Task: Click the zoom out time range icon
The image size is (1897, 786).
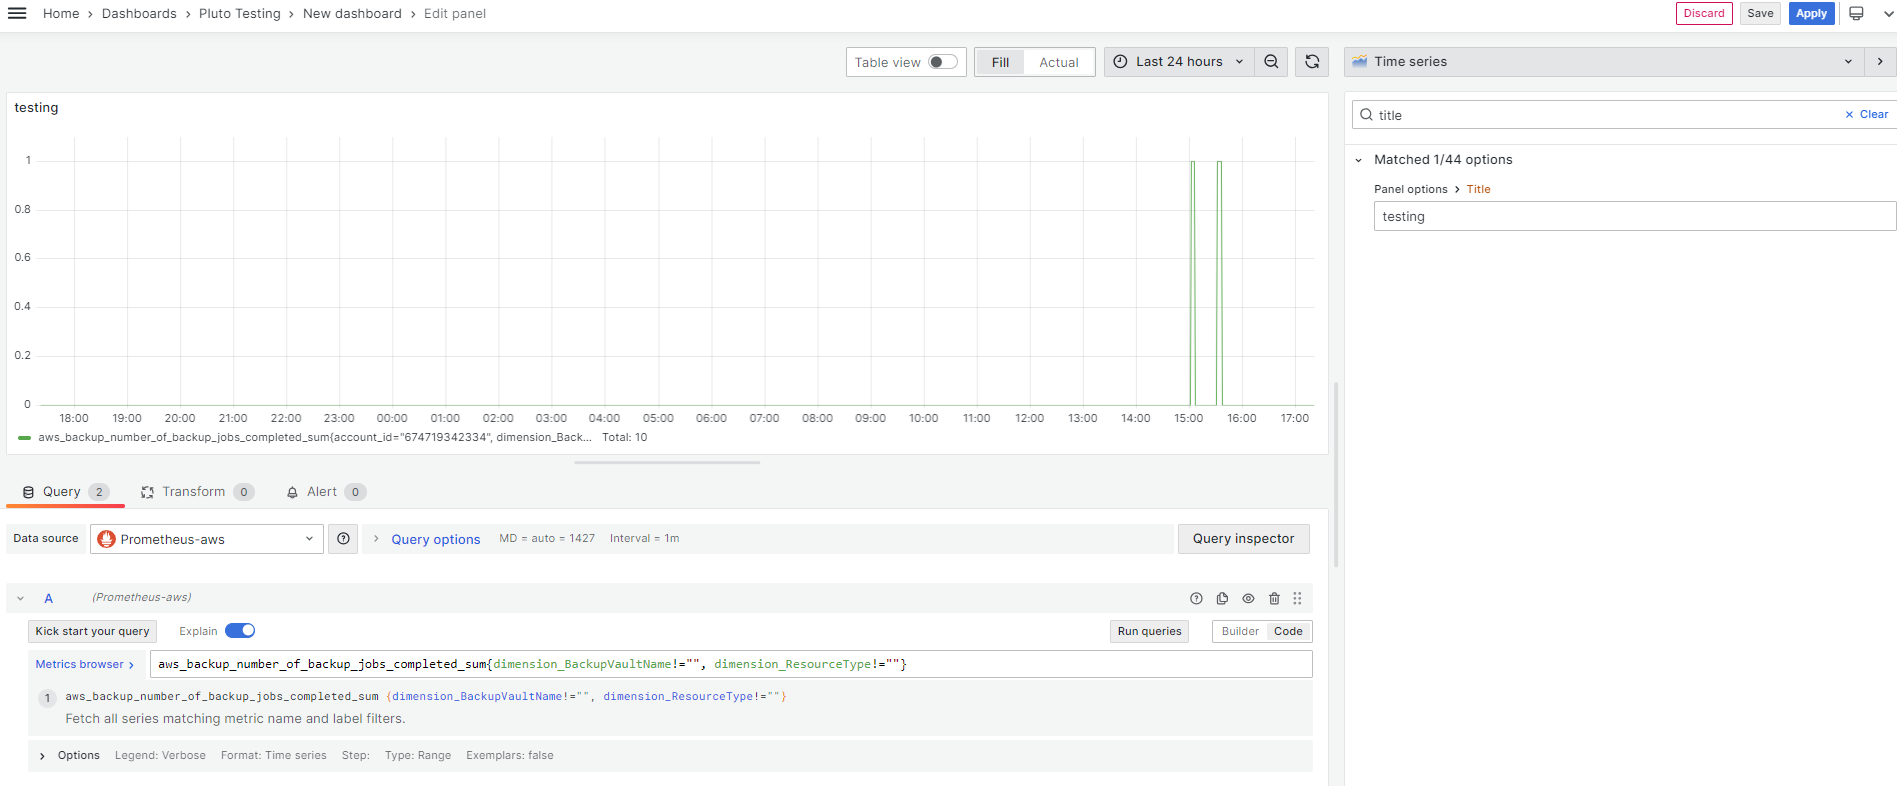Action: [1271, 62]
